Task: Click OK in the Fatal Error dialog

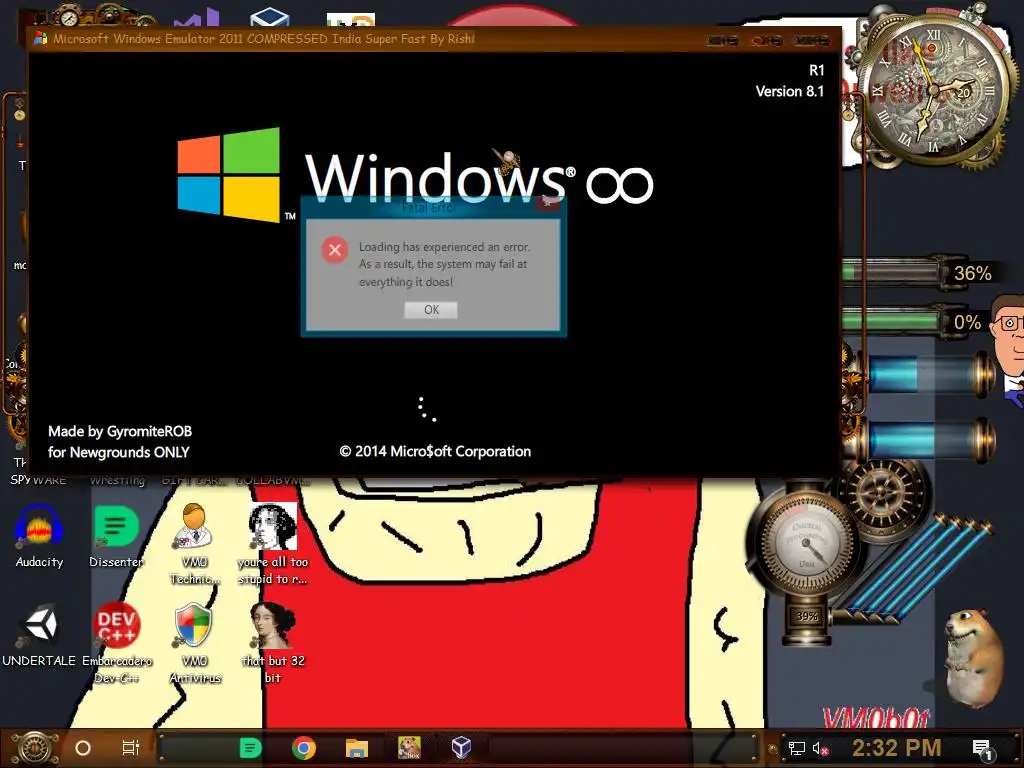Action: [431, 310]
